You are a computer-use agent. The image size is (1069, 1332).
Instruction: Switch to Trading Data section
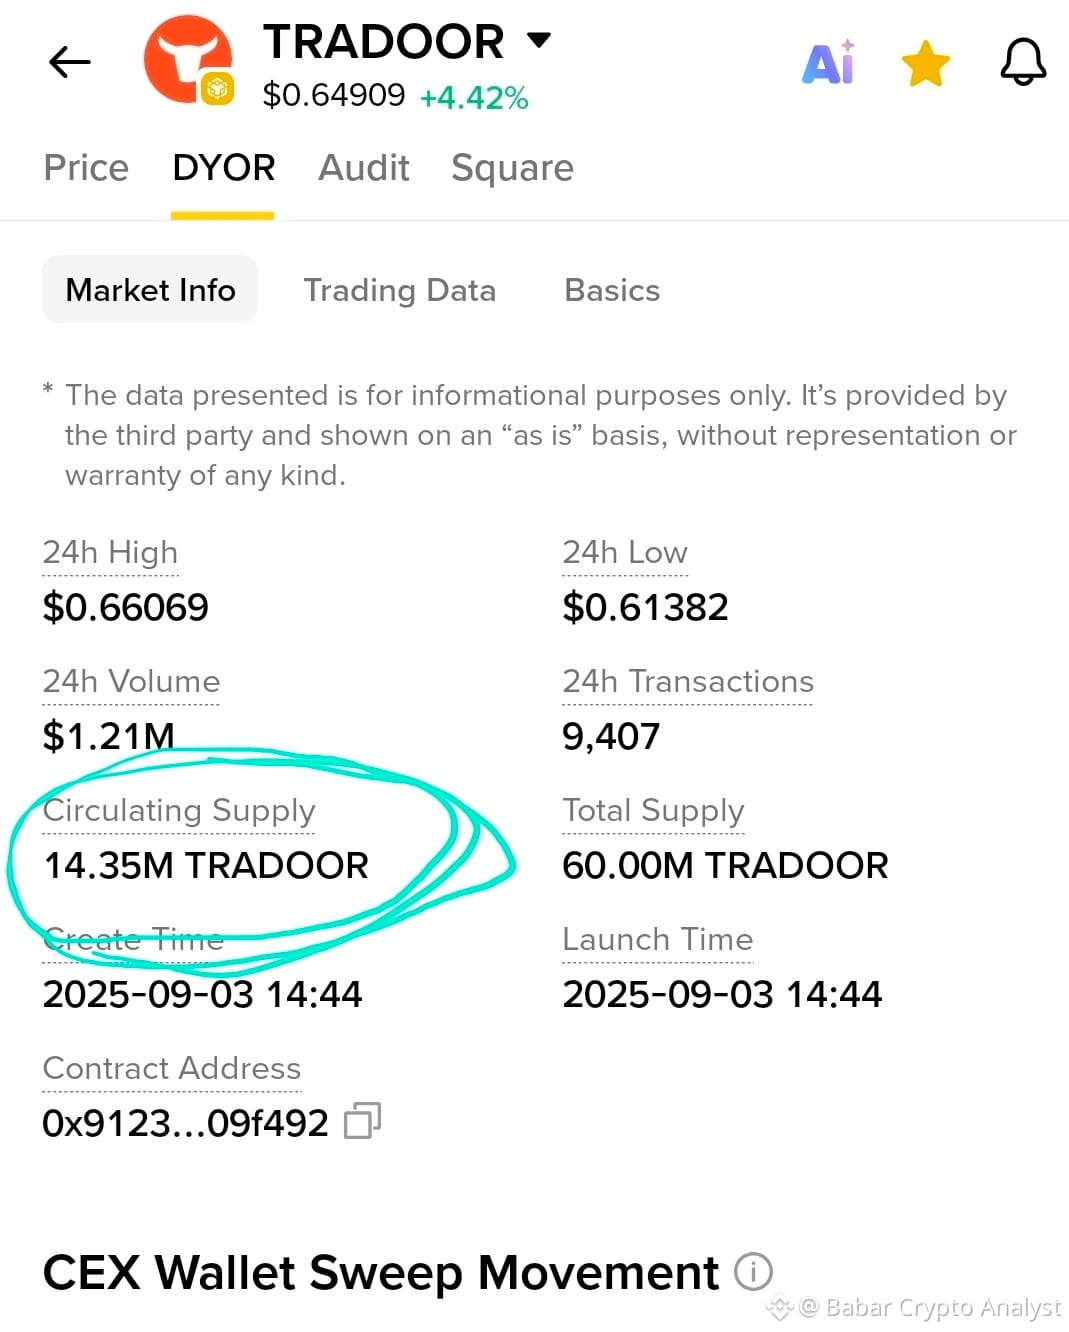coord(400,290)
